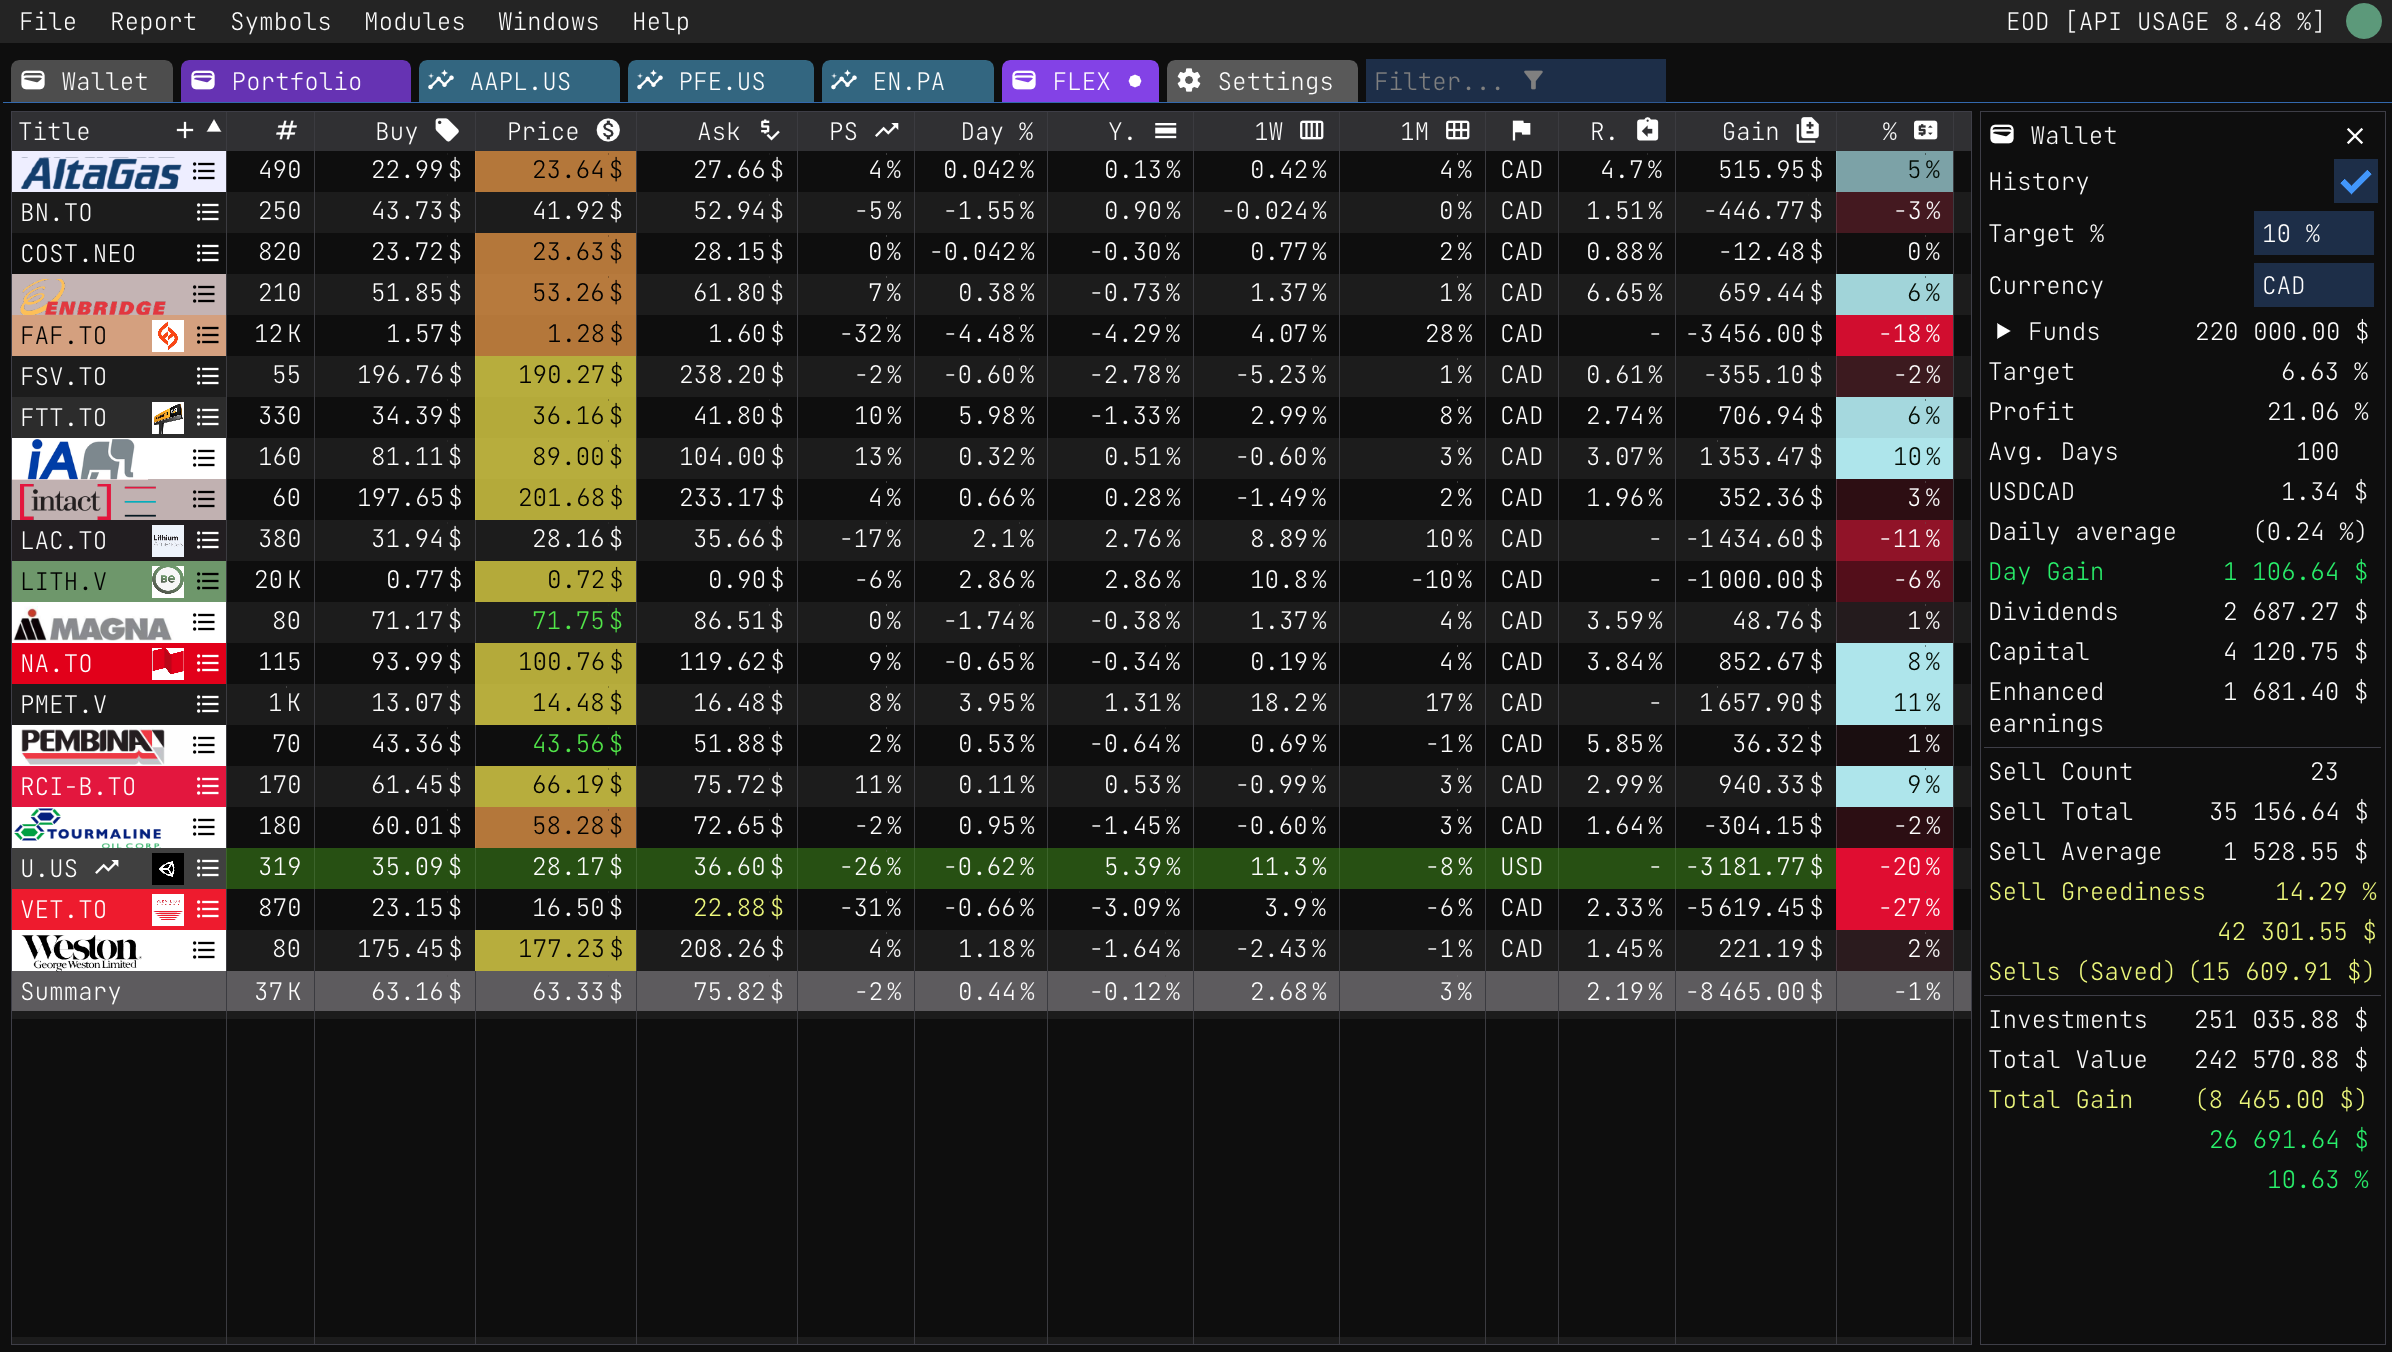The height and width of the screenshot is (1352, 2392).
Task: Switch to the AAPL.US tab
Action: click(x=519, y=81)
